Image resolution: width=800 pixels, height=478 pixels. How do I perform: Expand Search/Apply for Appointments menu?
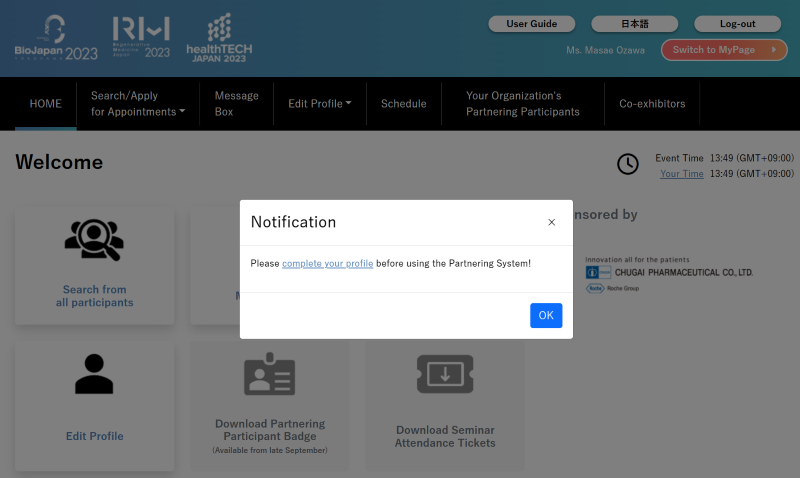click(138, 104)
